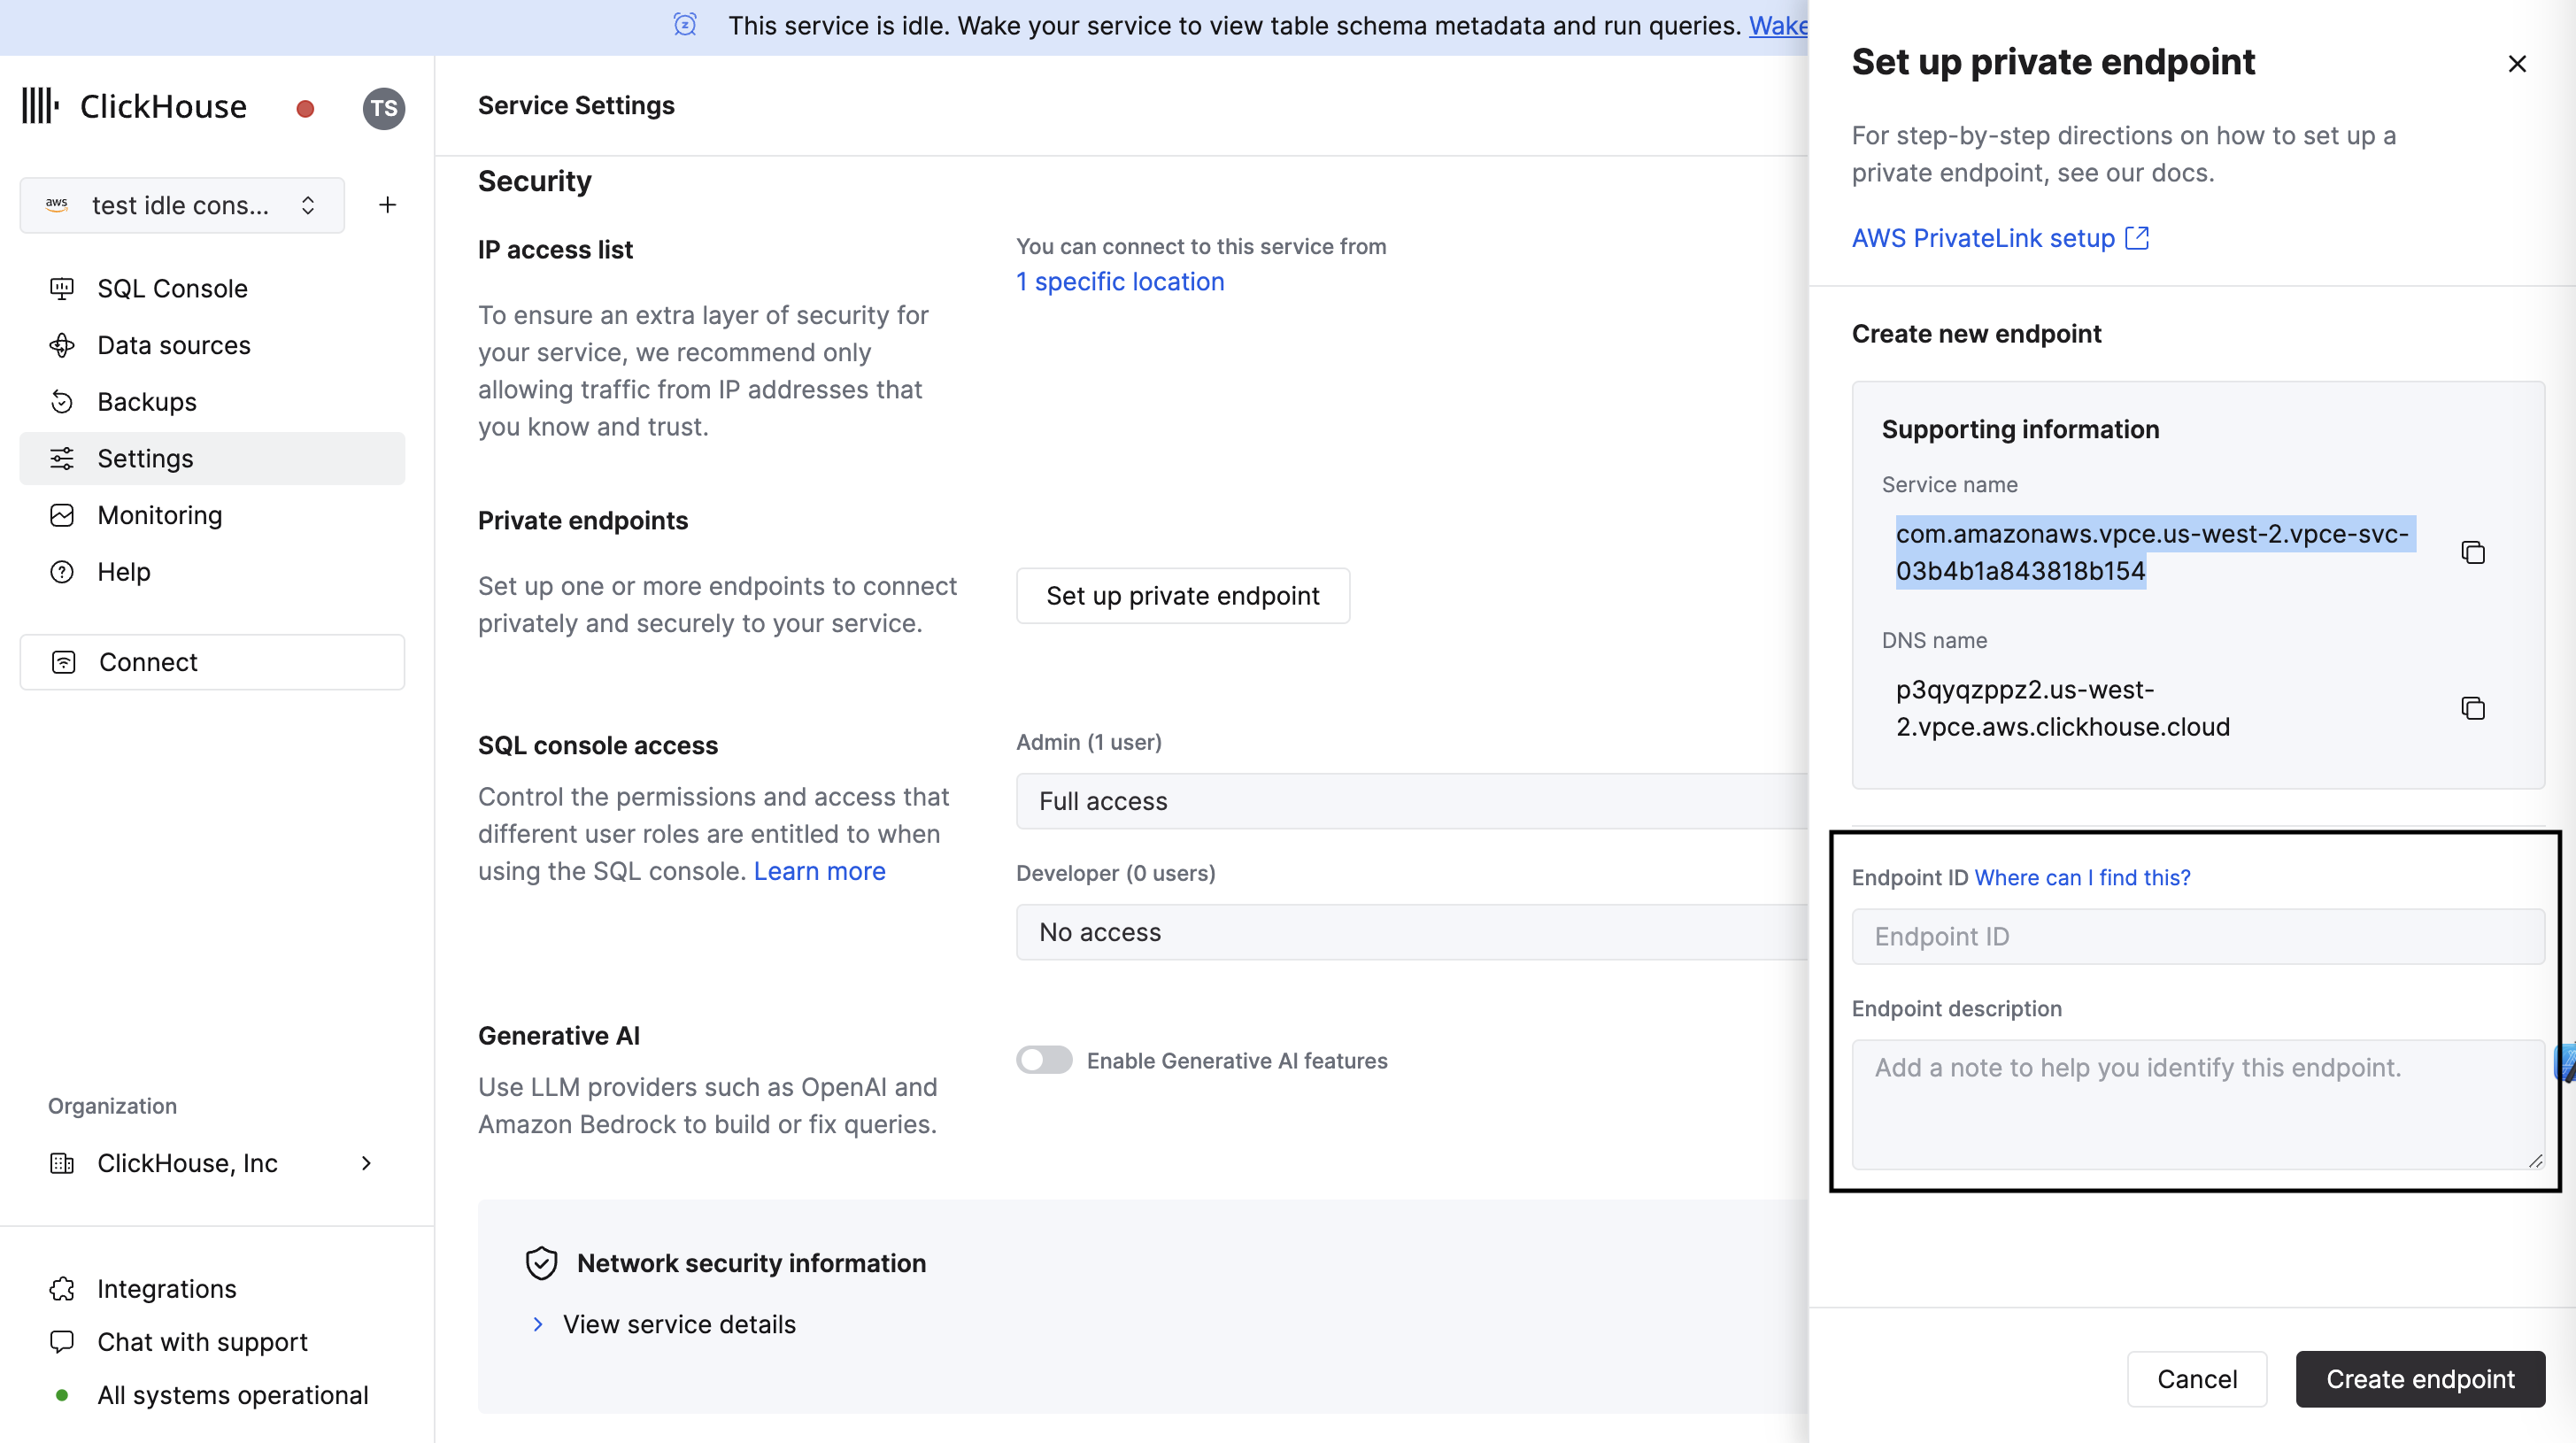Click copy icon next to Service name
Viewport: 2576px width, 1443px height.
point(2472,552)
